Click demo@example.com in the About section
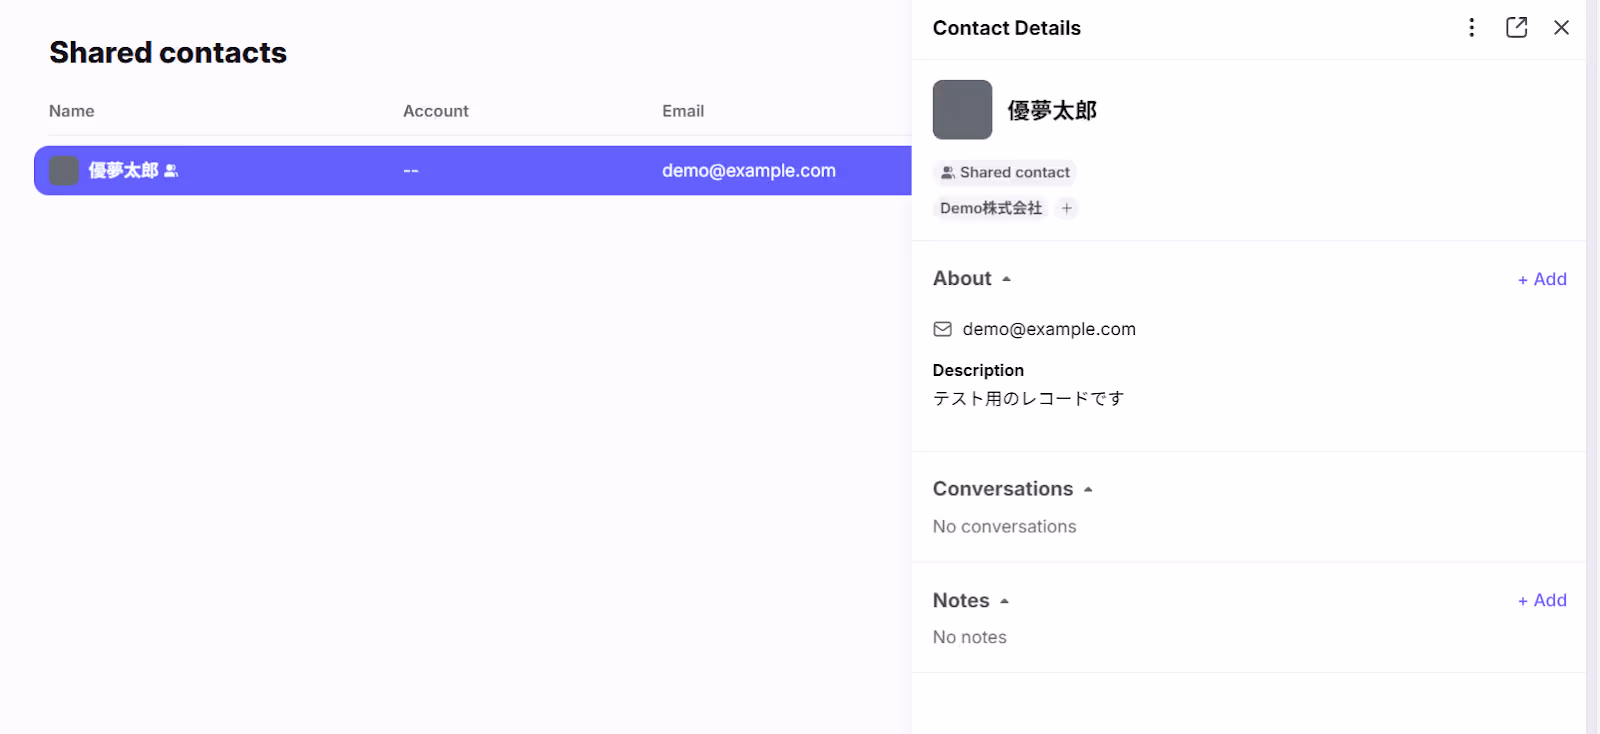Viewport: 1600px width, 734px height. pos(1049,329)
